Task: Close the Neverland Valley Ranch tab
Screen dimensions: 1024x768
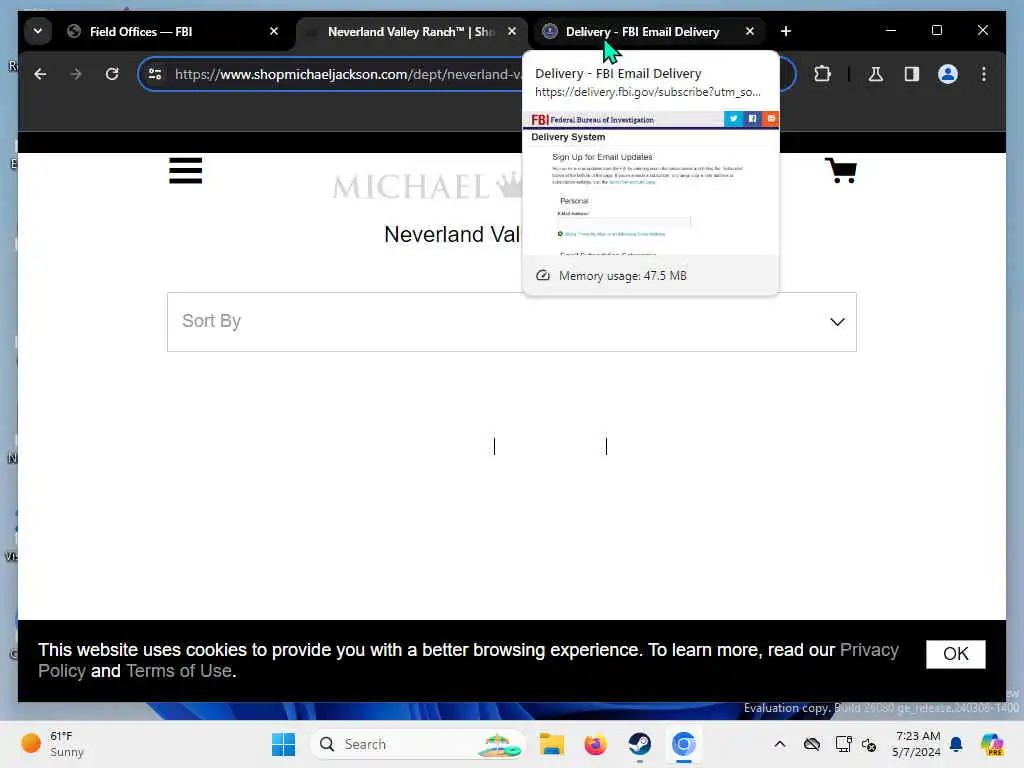Action: pyautogui.click(x=512, y=31)
